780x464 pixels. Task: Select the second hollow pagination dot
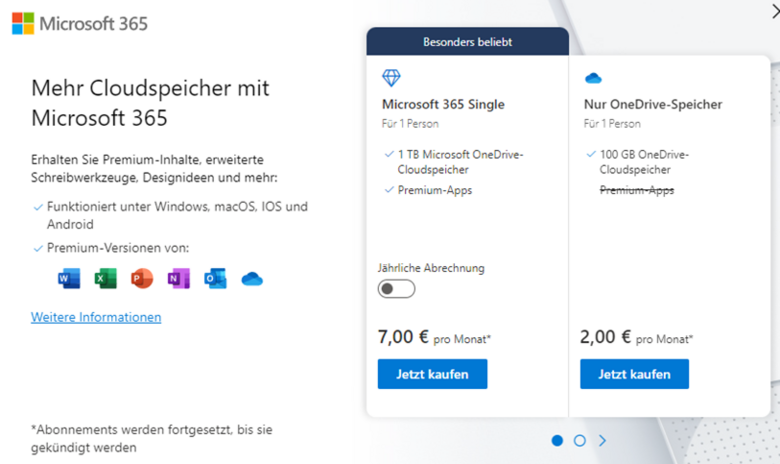[x=580, y=441]
